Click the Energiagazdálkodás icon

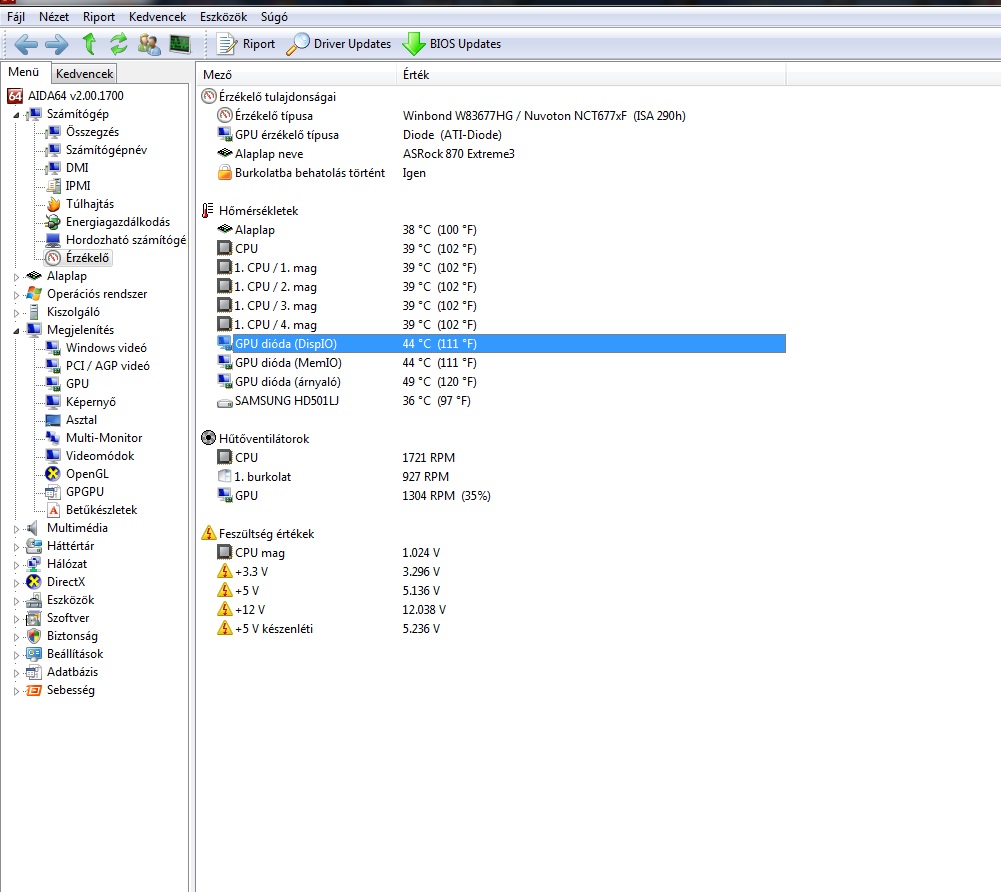[53, 222]
